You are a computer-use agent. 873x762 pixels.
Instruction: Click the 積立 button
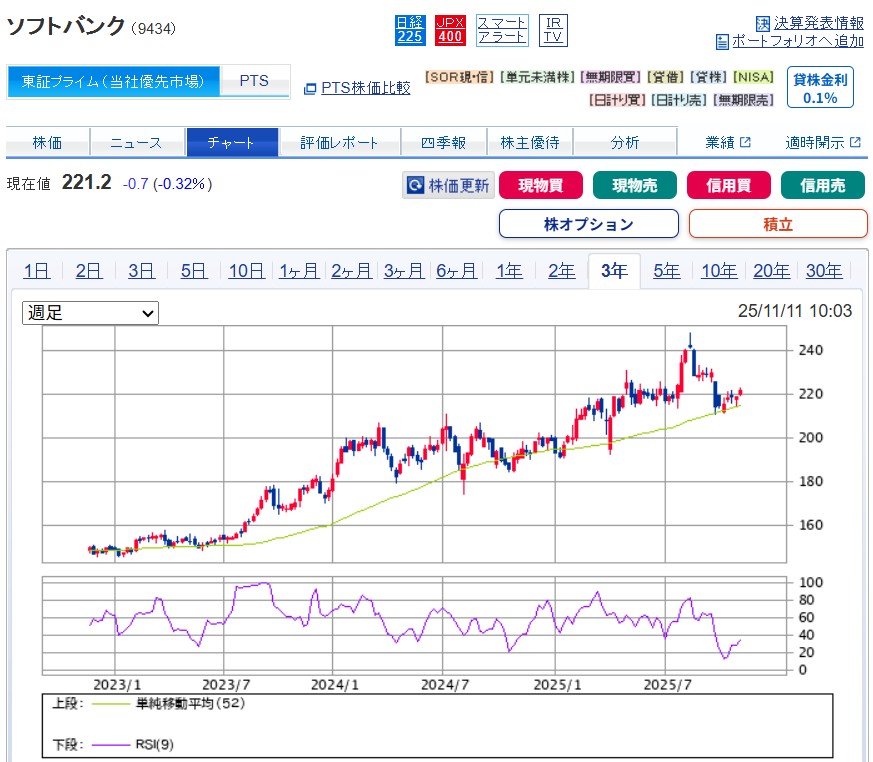coord(777,224)
